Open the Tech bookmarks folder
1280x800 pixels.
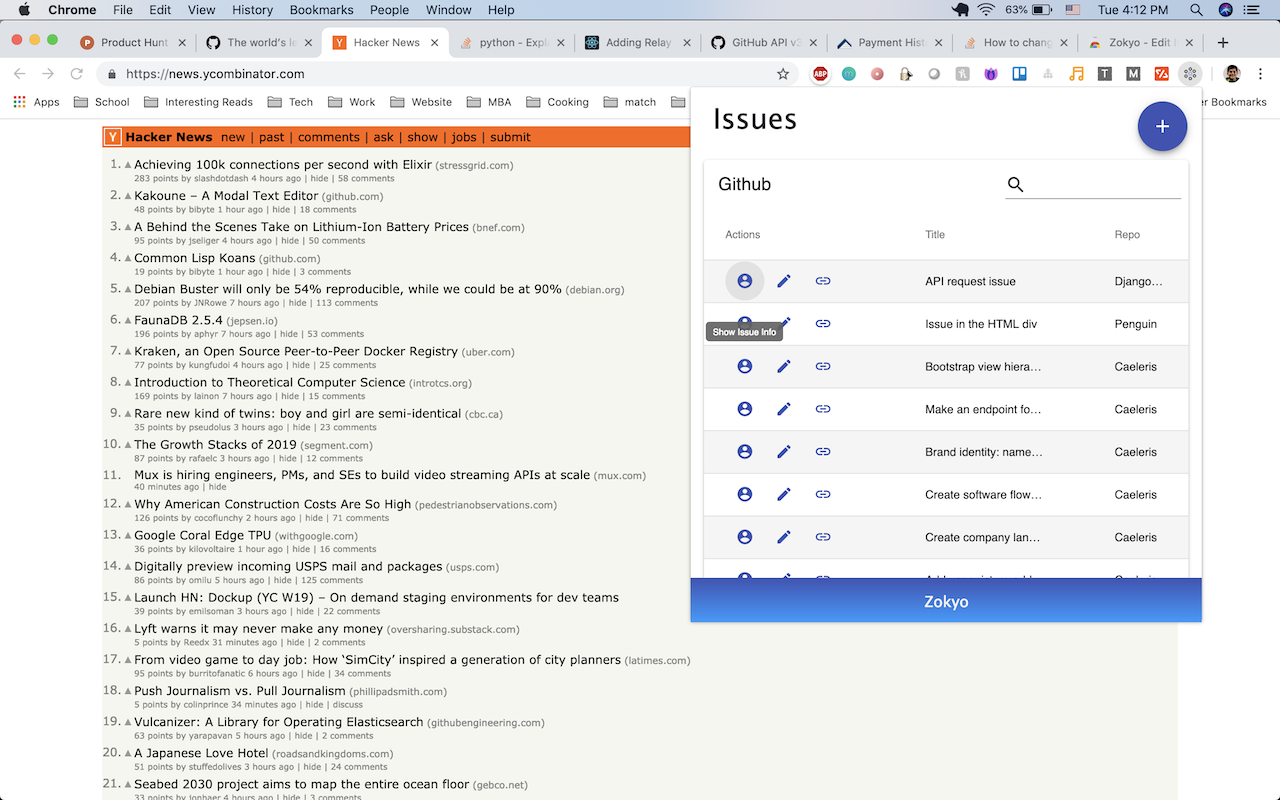coord(290,102)
